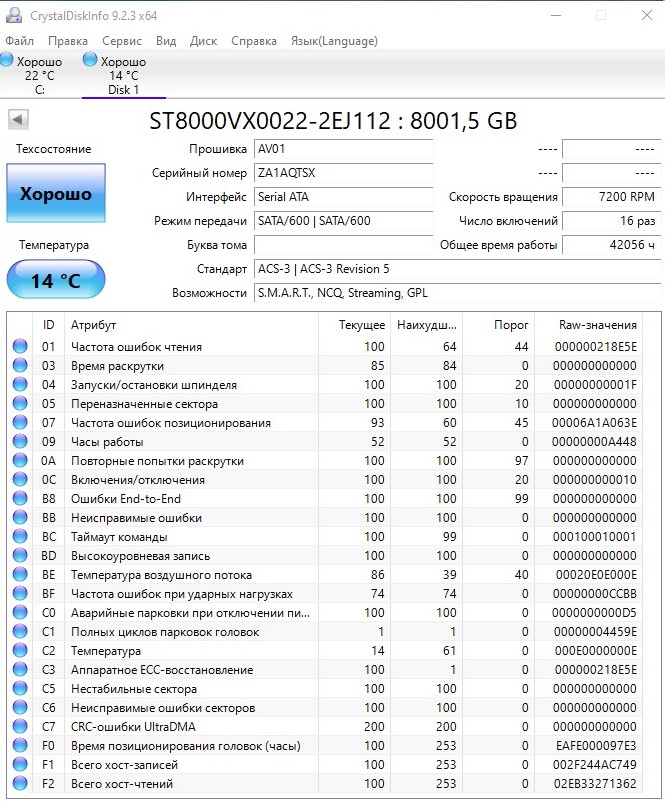Open the Язык(Language) menu
Image resolution: width=665 pixels, height=801 pixels.
(x=334, y=41)
